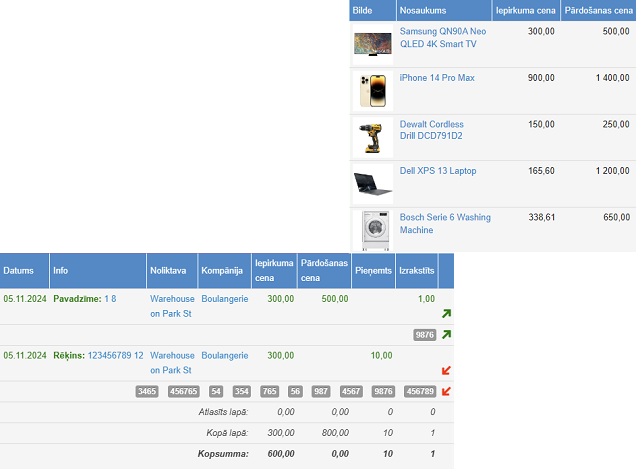The image size is (636, 469).
Task: Click serial badge 3465
Action: pos(147,392)
